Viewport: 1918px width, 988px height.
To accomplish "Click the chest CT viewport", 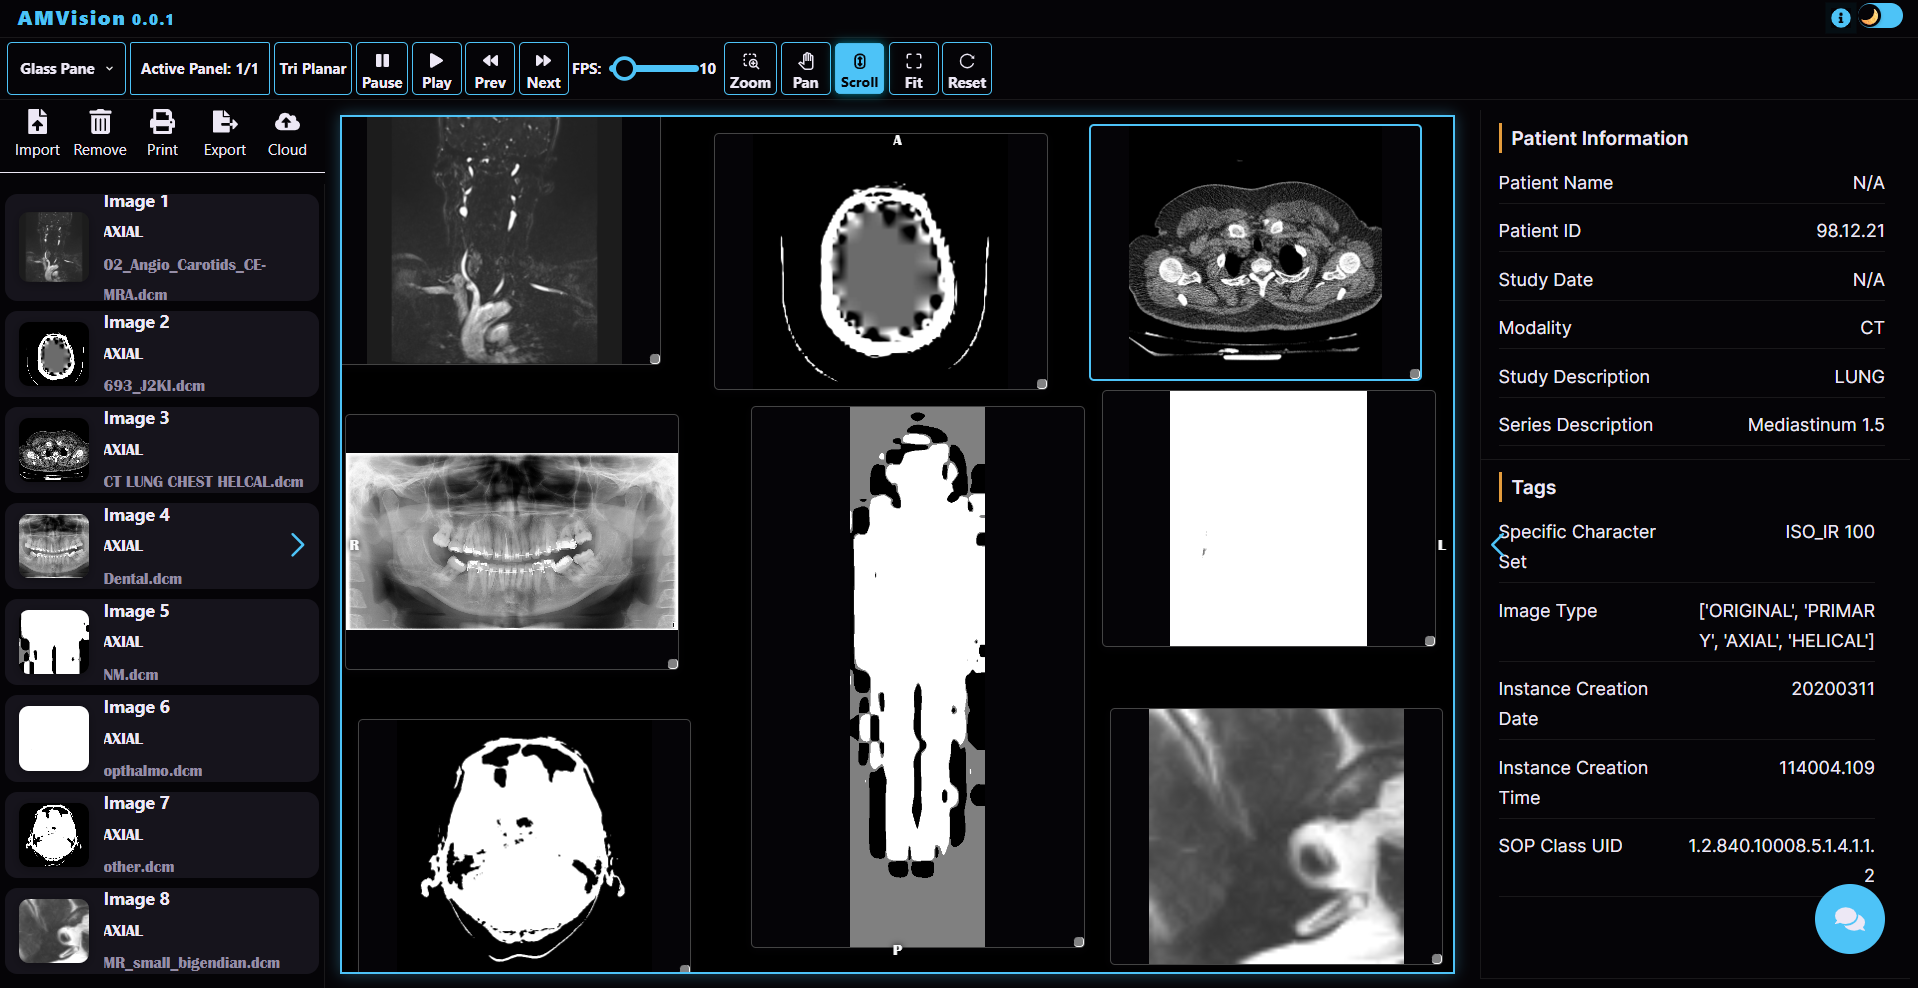I will (1256, 252).
